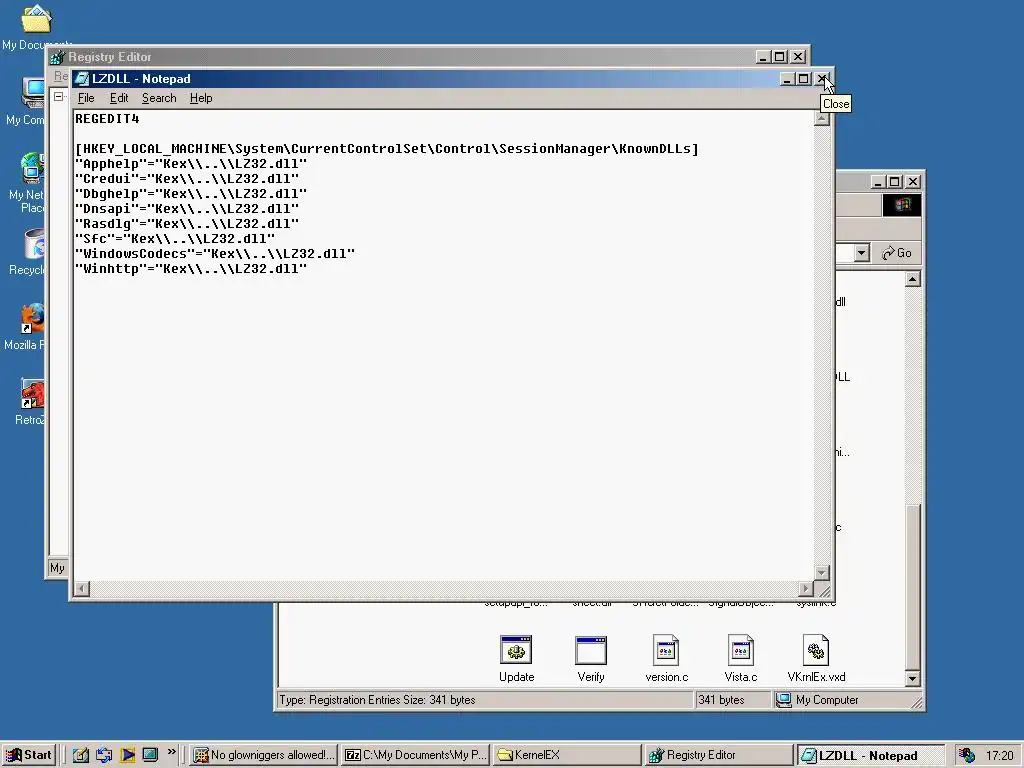Click the Show Desktop quick launch icon
The image size is (1024, 768).
click(150, 755)
